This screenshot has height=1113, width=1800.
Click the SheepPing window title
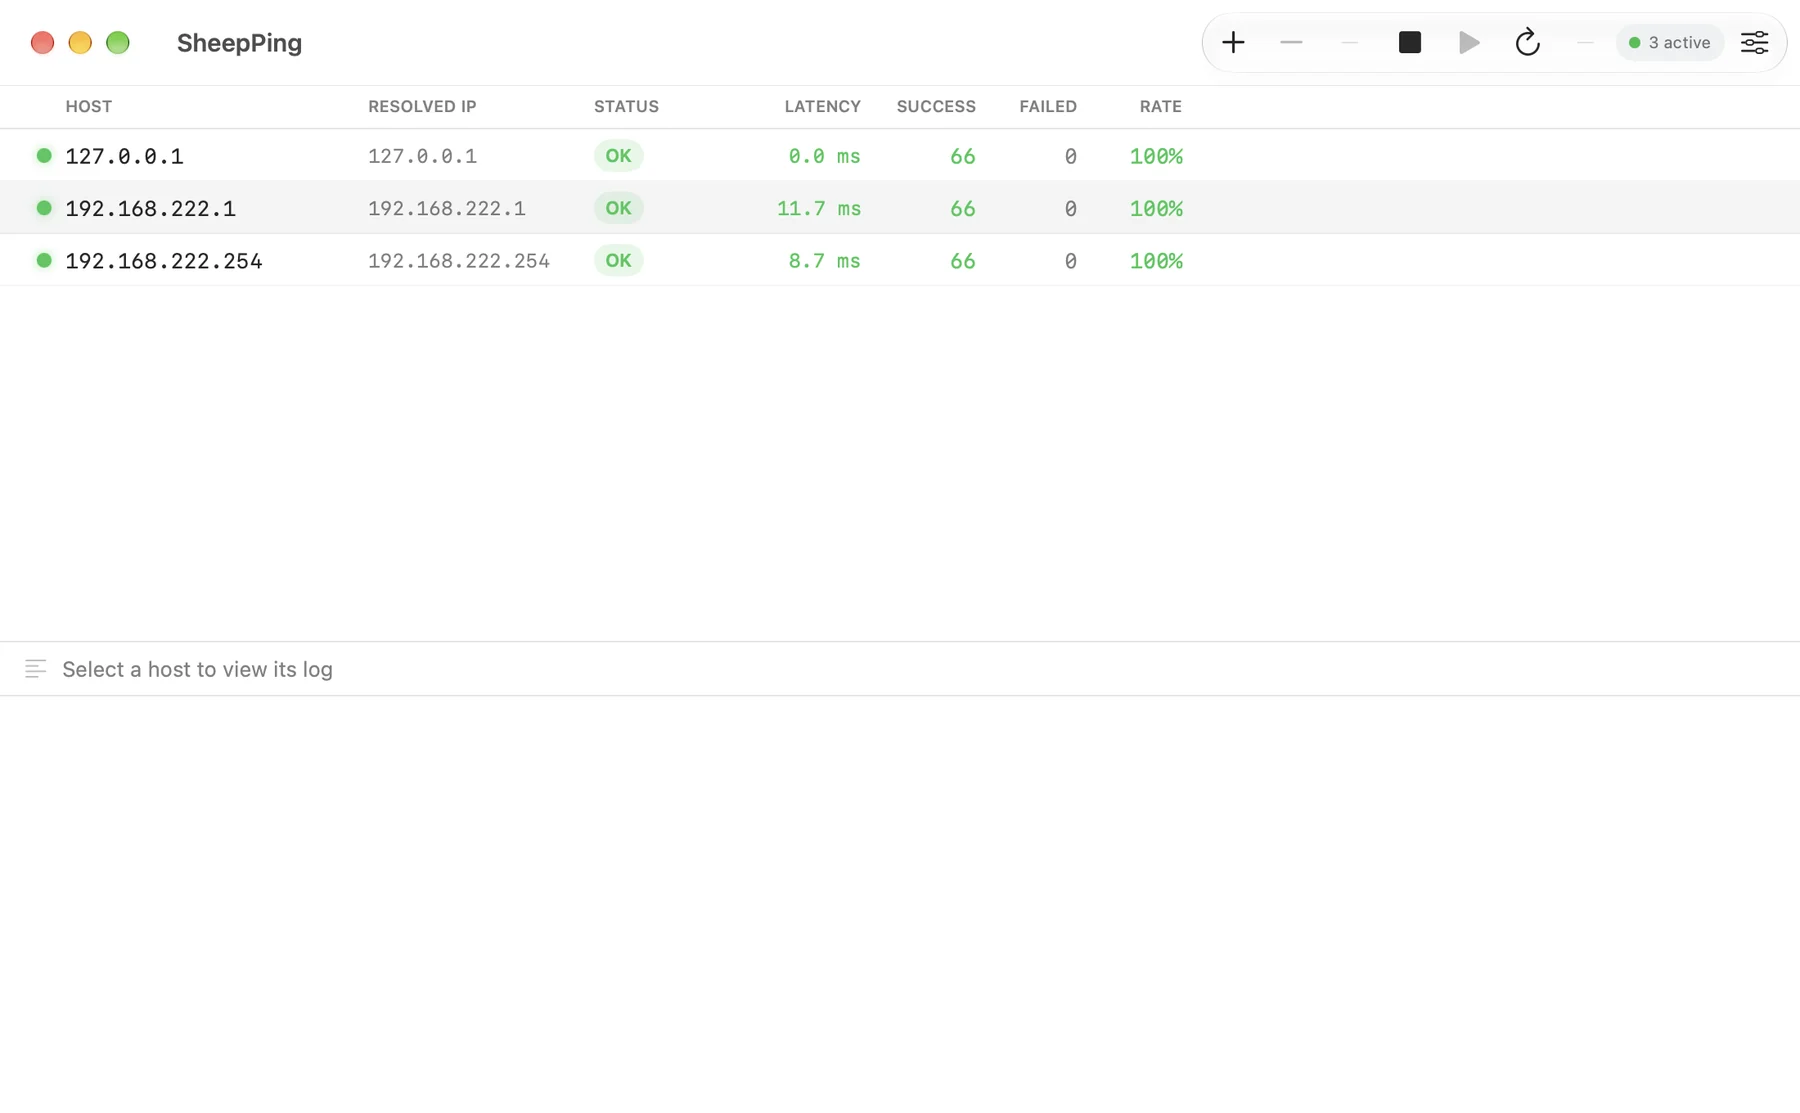239,42
